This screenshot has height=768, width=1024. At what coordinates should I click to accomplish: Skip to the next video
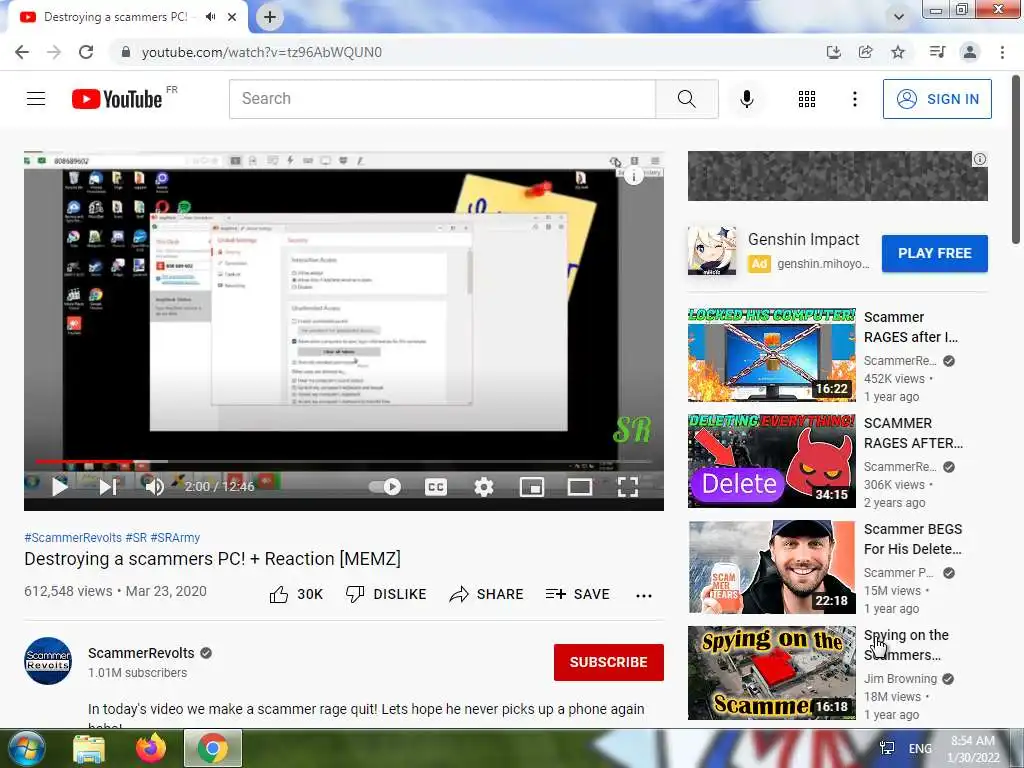pos(108,487)
